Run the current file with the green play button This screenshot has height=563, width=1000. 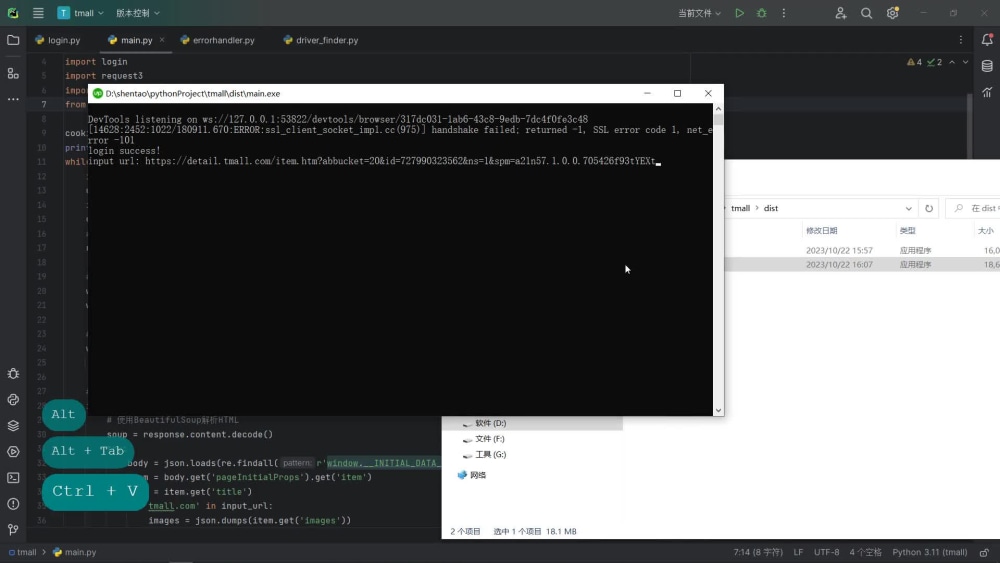pos(739,13)
